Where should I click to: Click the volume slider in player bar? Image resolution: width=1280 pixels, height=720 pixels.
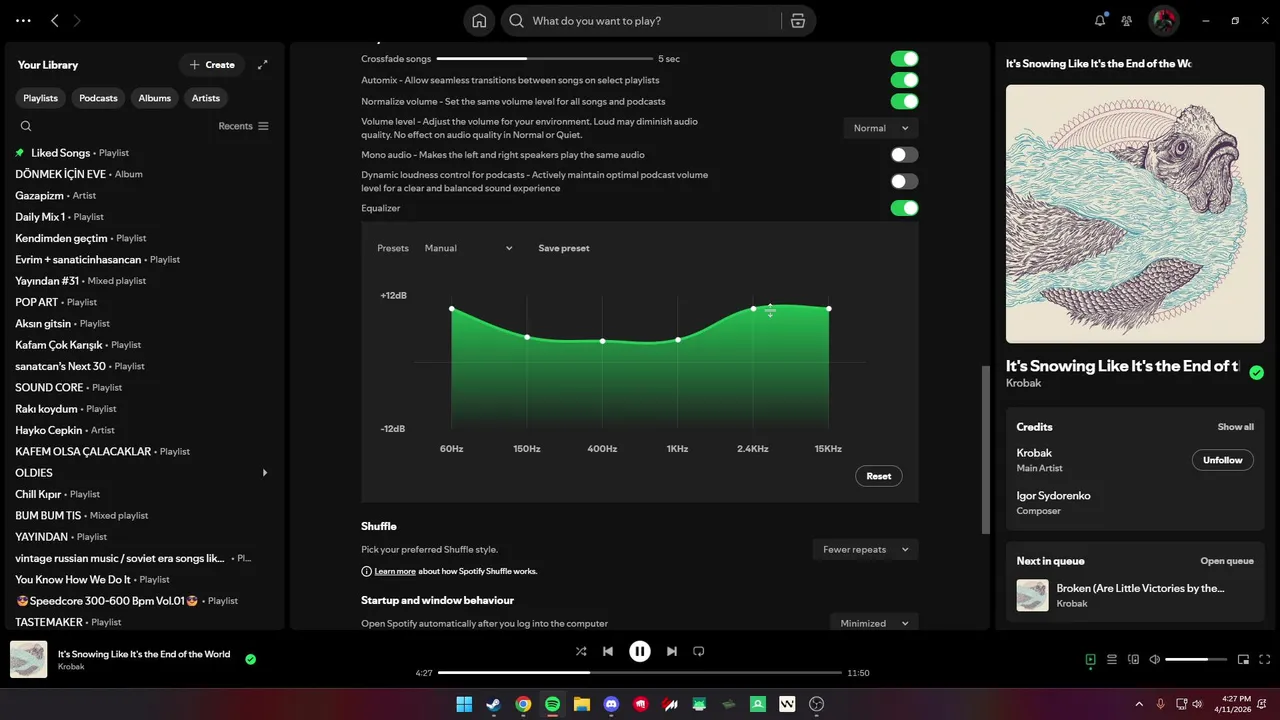click(x=1196, y=659)
